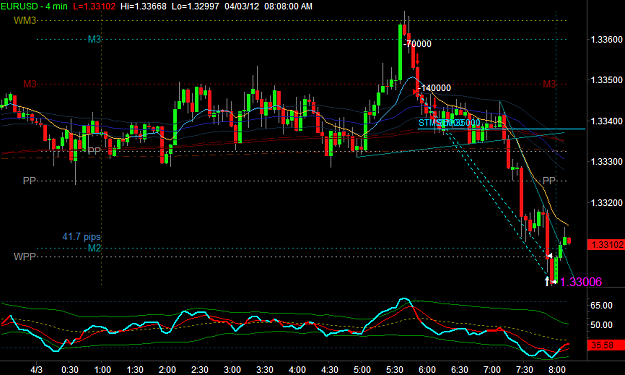The width and height of the screenshot is (625, 375).
Task: Click the 6:30 time axis label
Action: (460, 370)
